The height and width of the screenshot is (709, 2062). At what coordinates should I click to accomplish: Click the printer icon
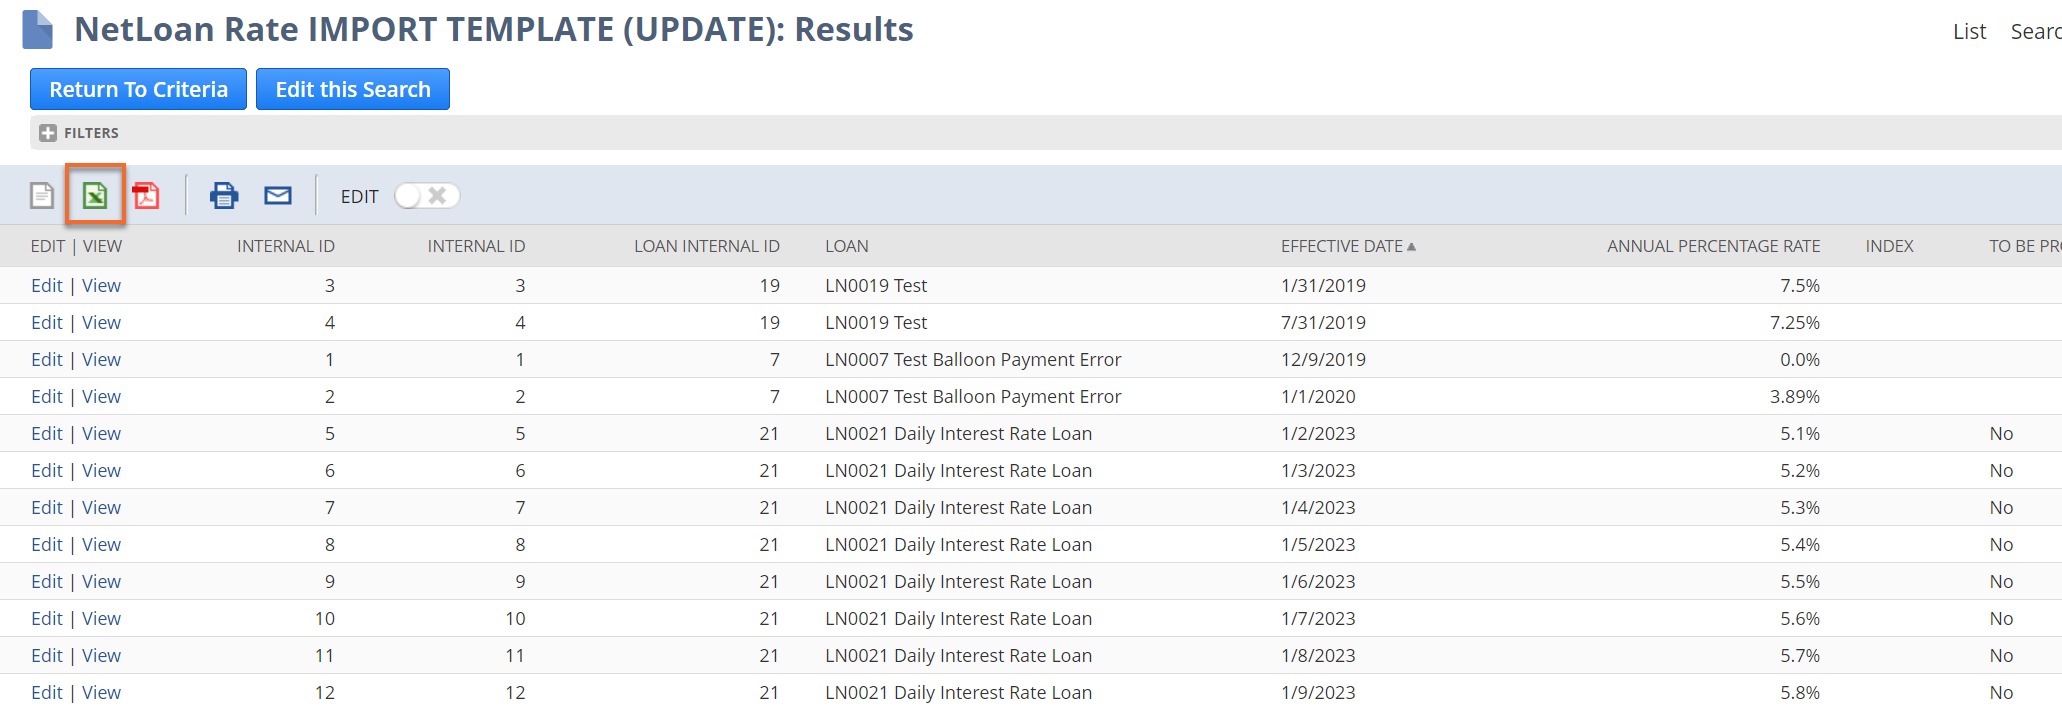224,196
